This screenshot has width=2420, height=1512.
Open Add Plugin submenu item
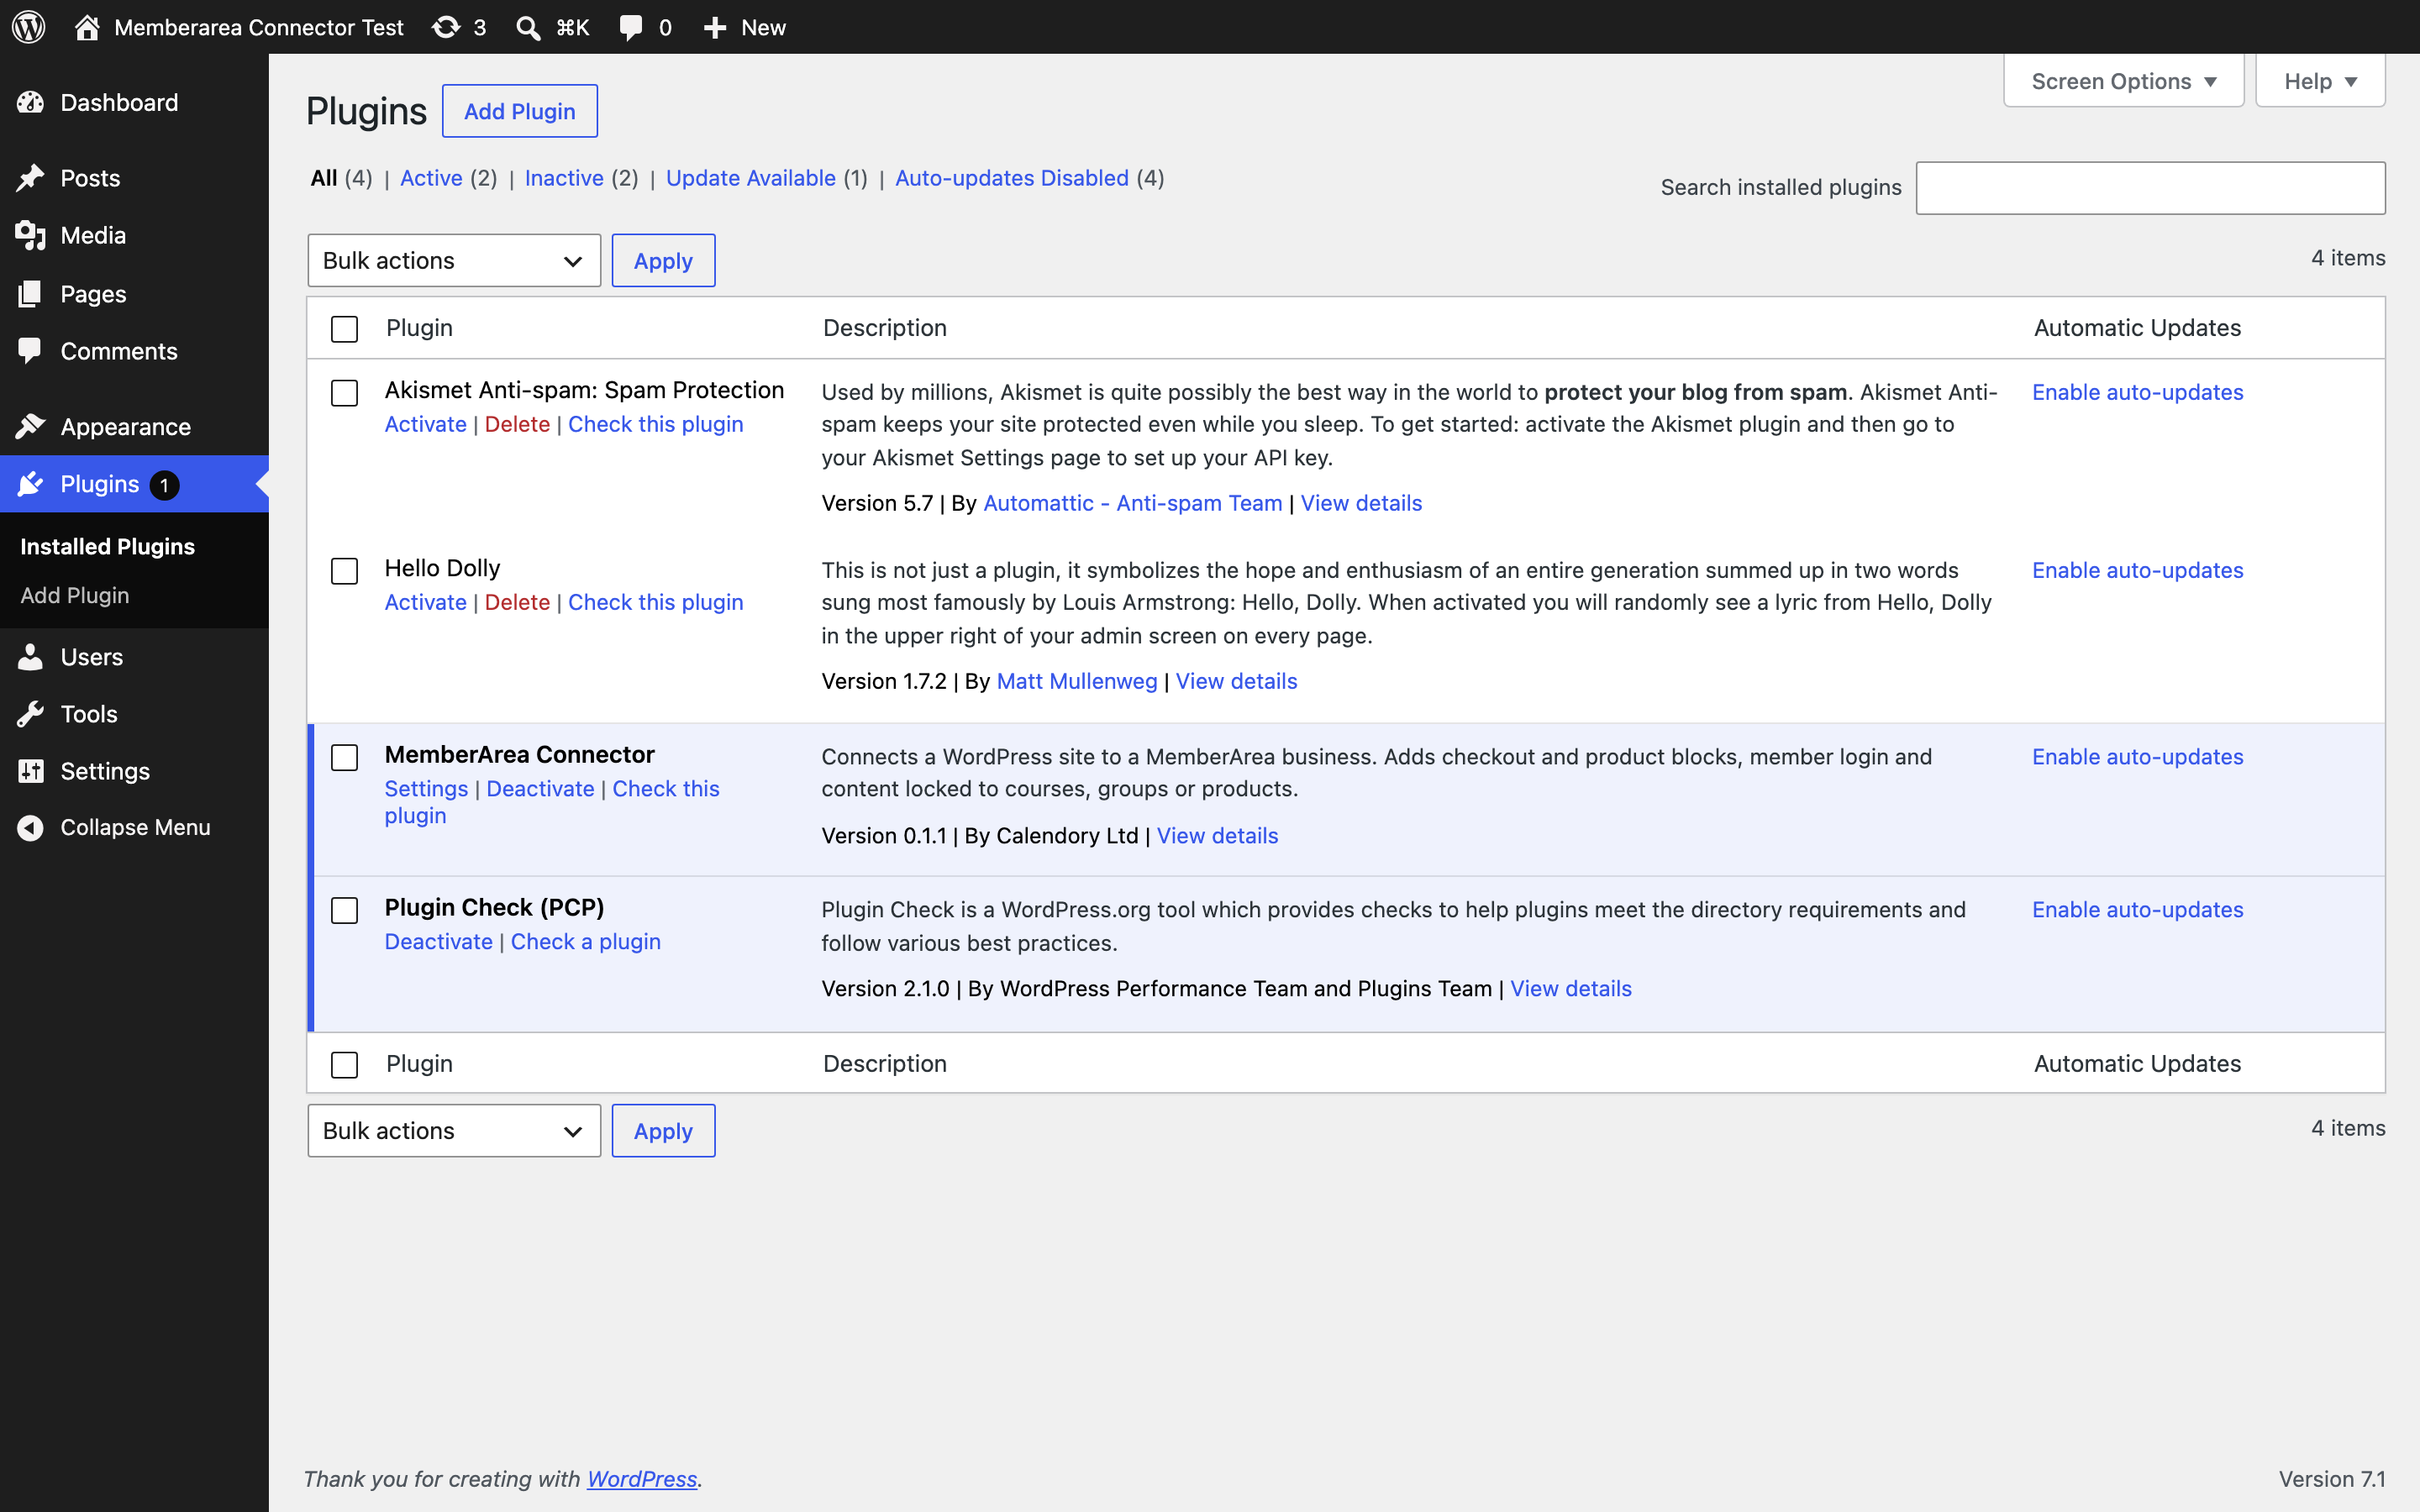click(75, 596)
